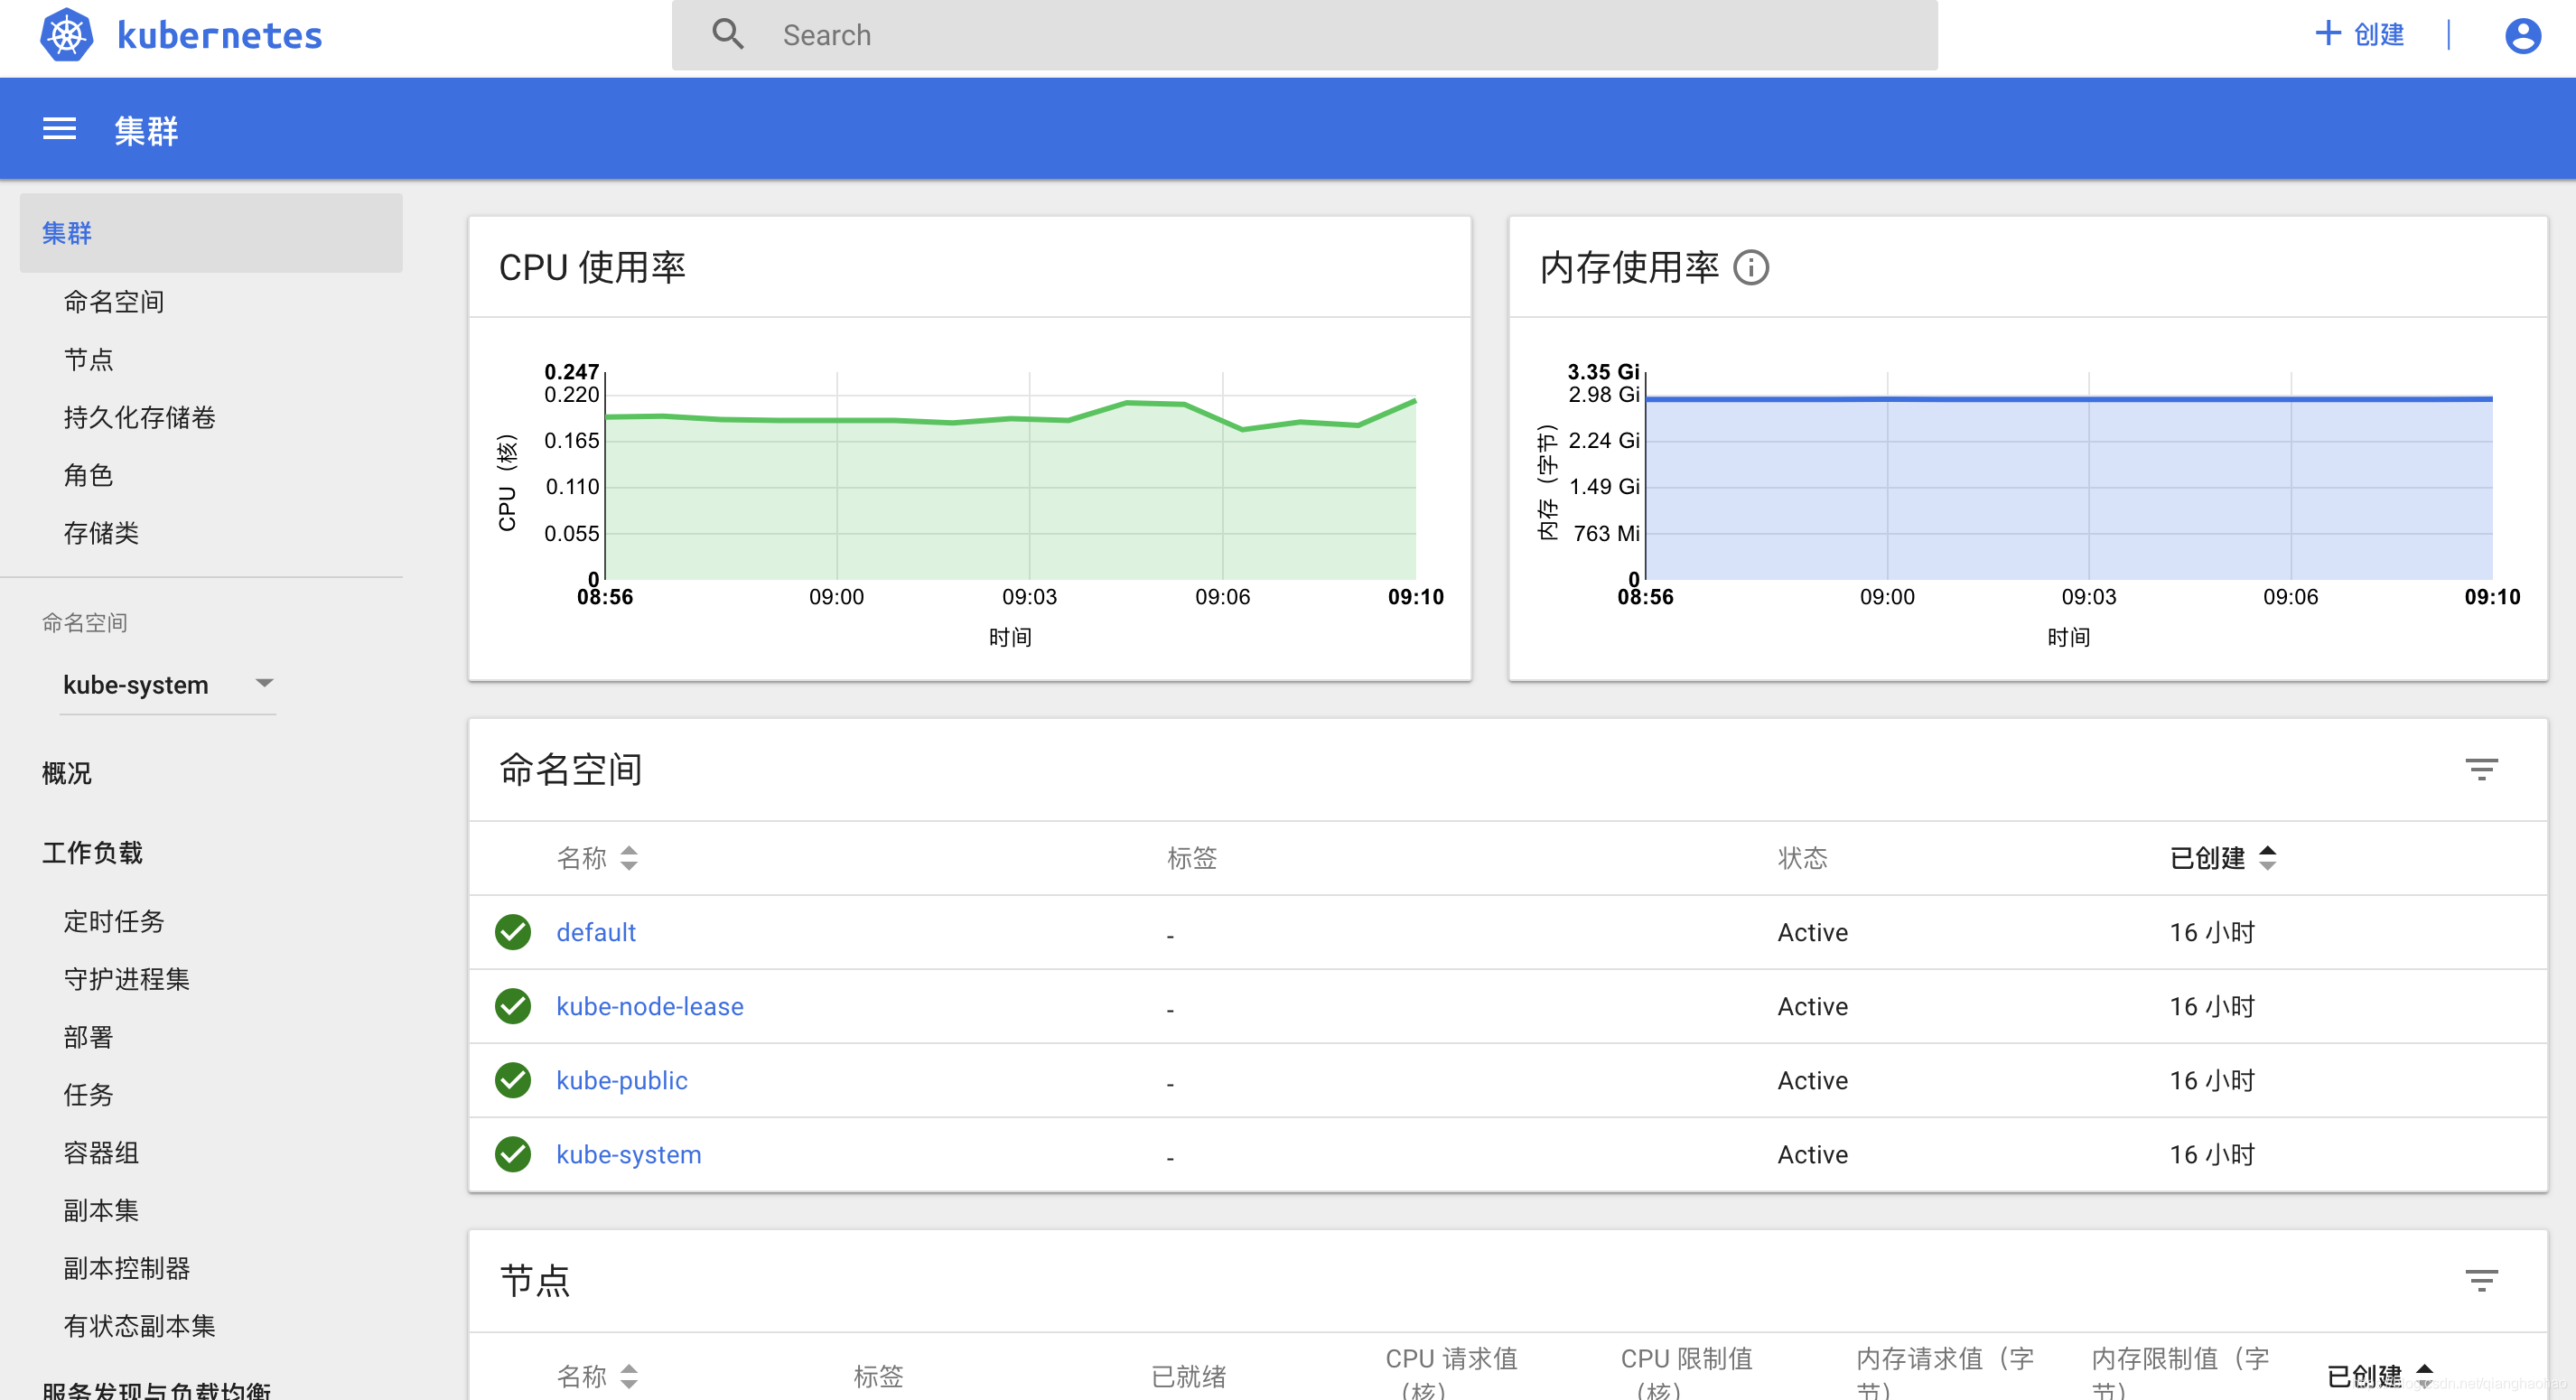The height and width of the screenshot is (1400, 2576).
Task: Click status check for kube-system row
Action: (x=513, y=1154)
